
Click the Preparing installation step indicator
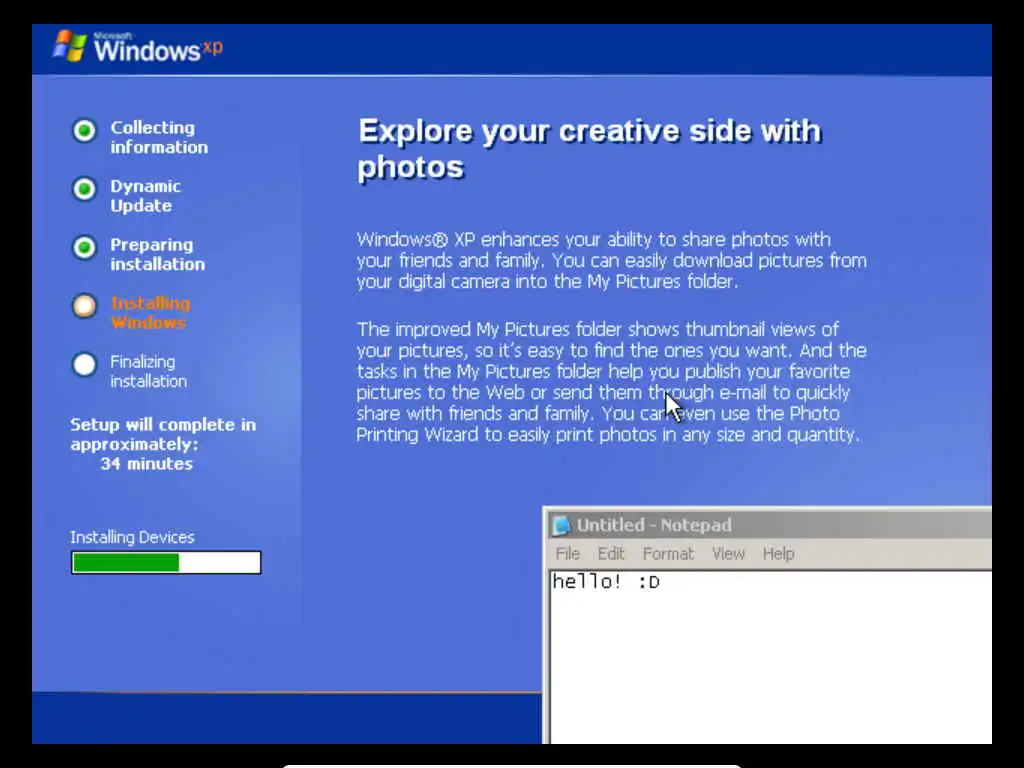point(84,248)
